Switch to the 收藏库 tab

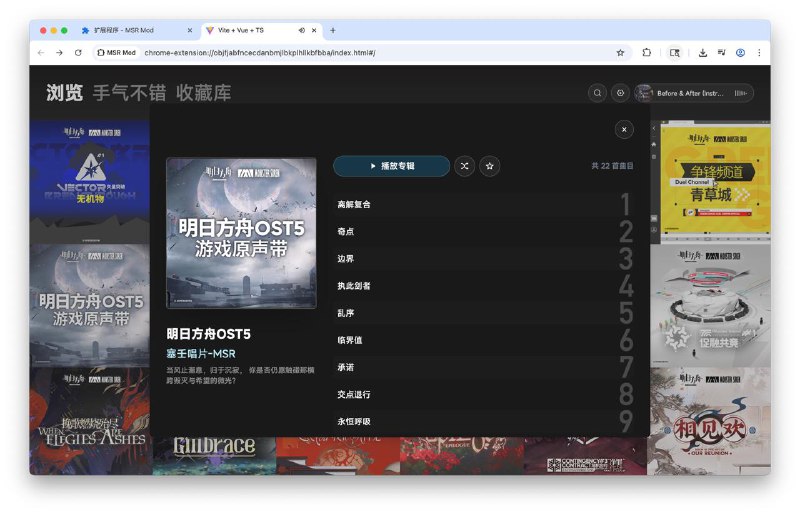tap(204, 93)
